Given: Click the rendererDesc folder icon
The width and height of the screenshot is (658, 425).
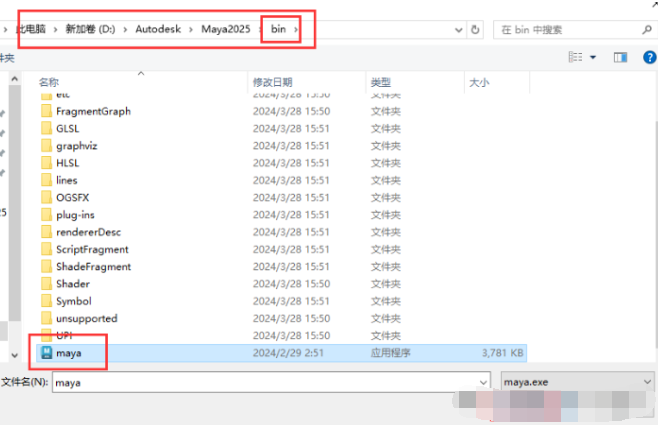Looking at the screenshot, I should point(47,232).
